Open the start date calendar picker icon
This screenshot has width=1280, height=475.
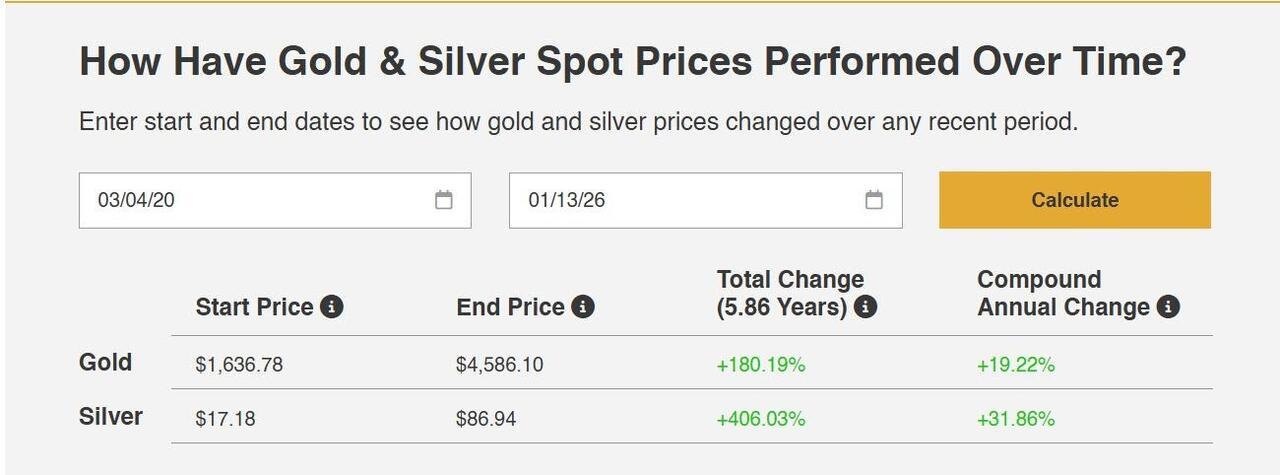(444, 200)
